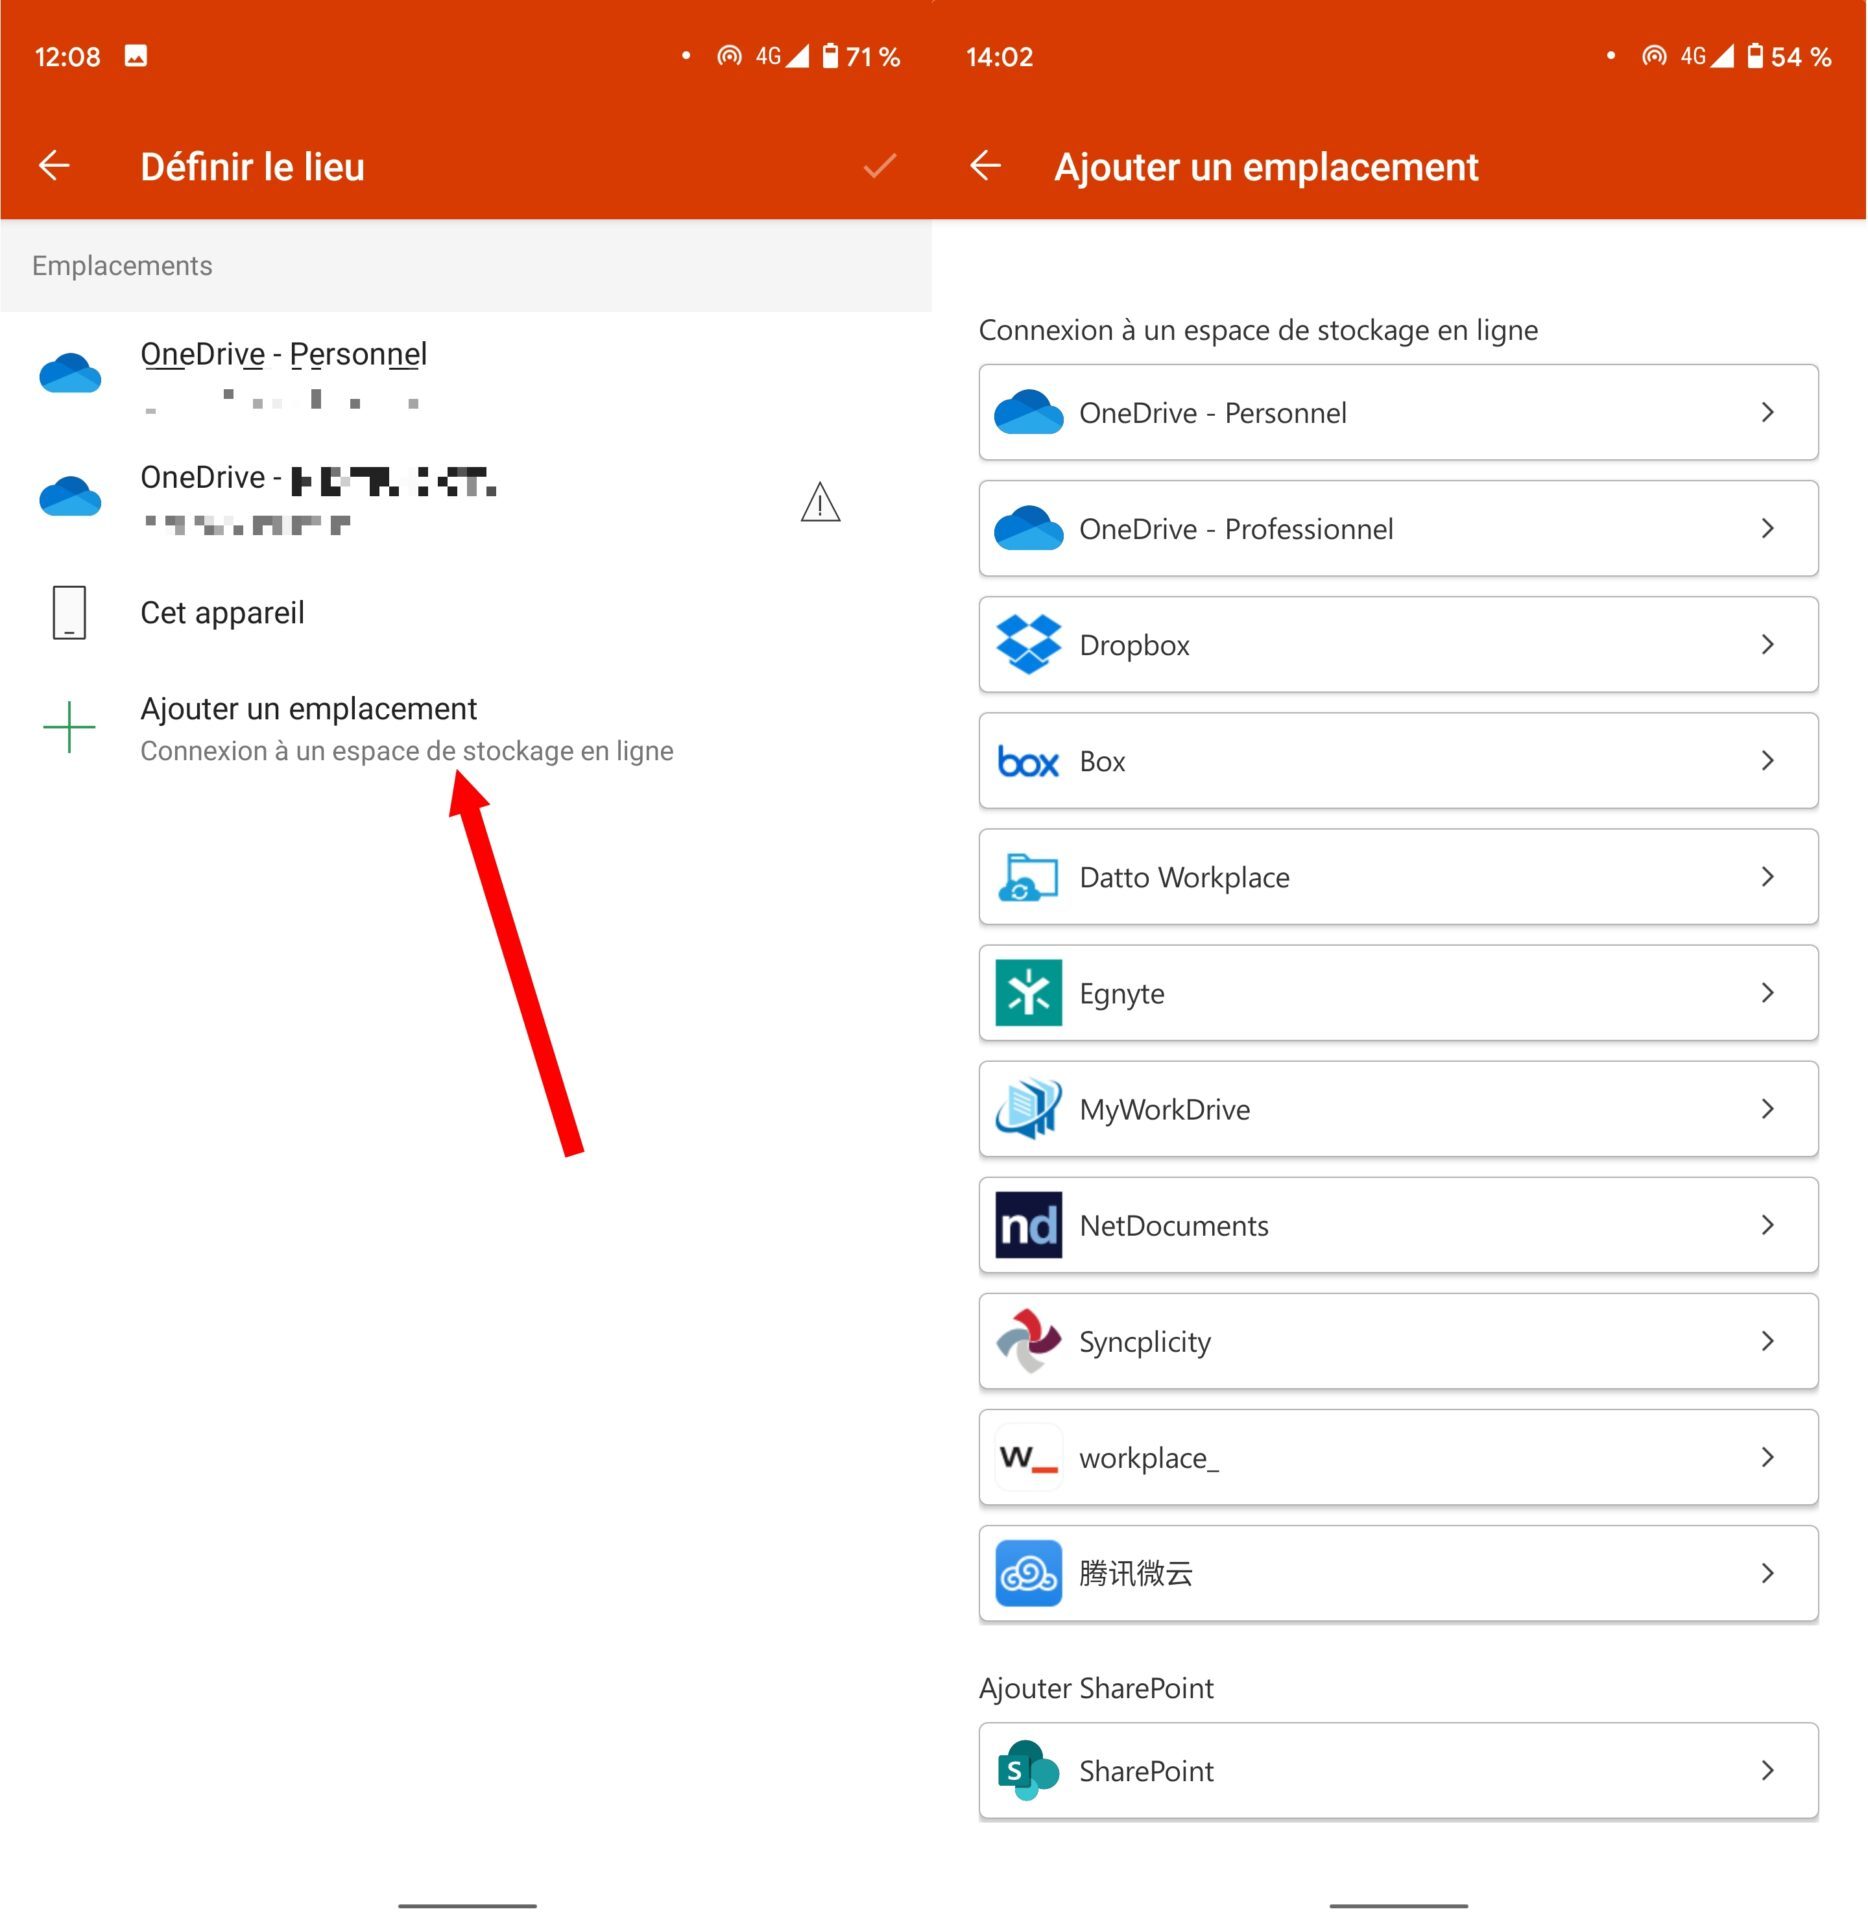Tap the 4G signal icon on right screen

(x=1706, y=56)
